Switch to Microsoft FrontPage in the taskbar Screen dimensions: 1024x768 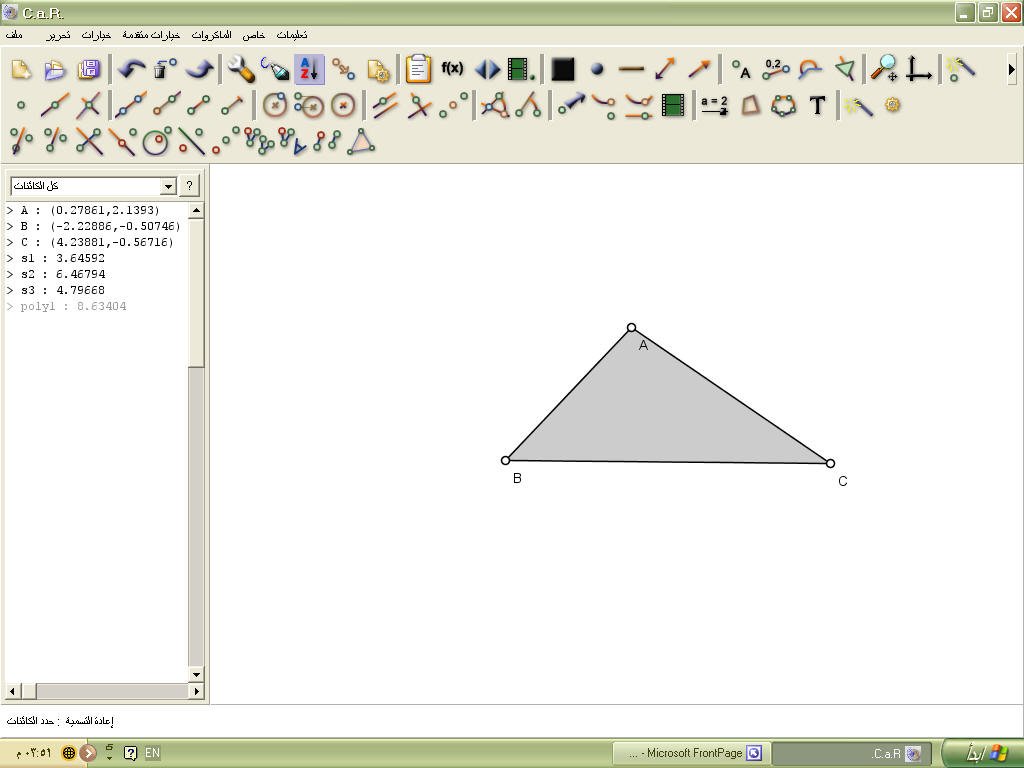point(691,753)
